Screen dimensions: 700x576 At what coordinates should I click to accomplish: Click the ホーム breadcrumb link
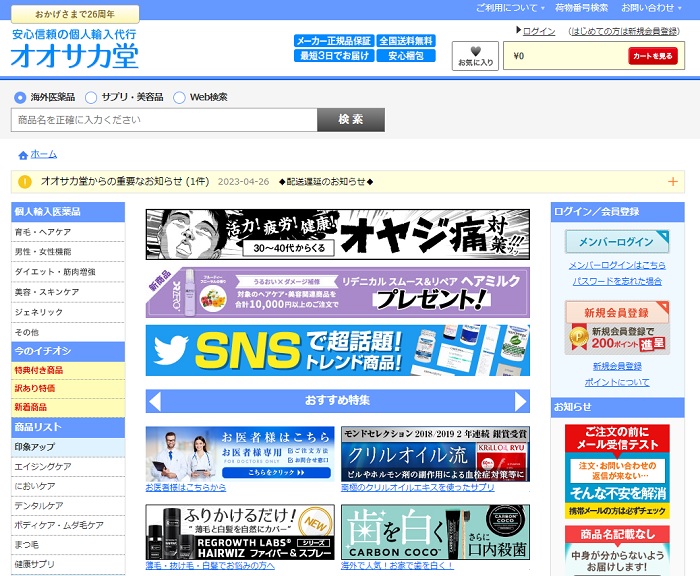coord(44,154)
